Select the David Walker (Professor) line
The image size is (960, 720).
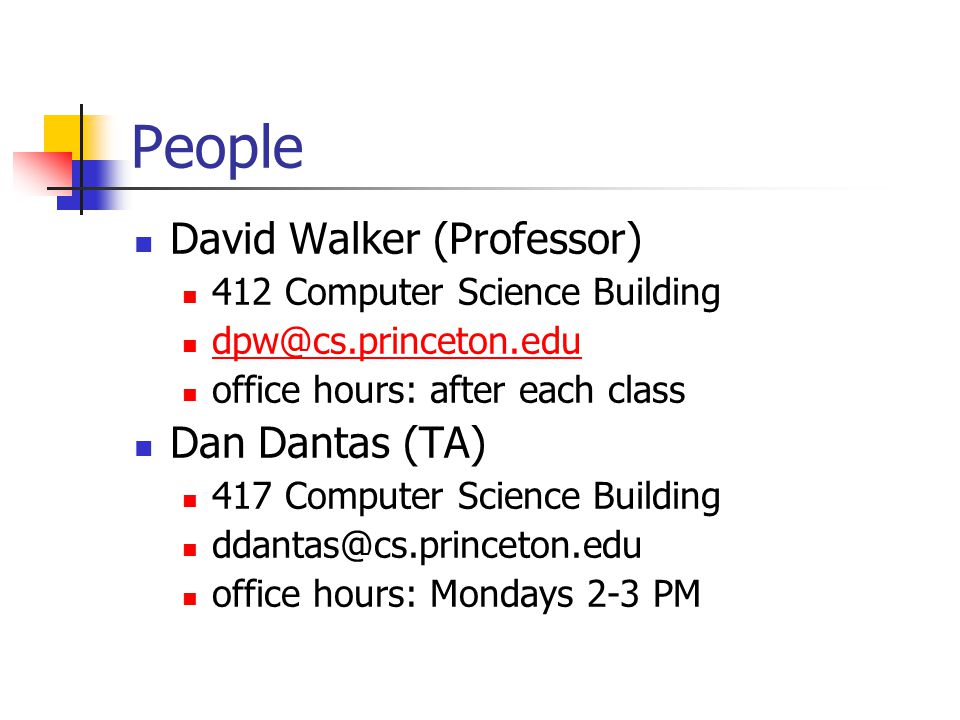(x=406, y=239)
